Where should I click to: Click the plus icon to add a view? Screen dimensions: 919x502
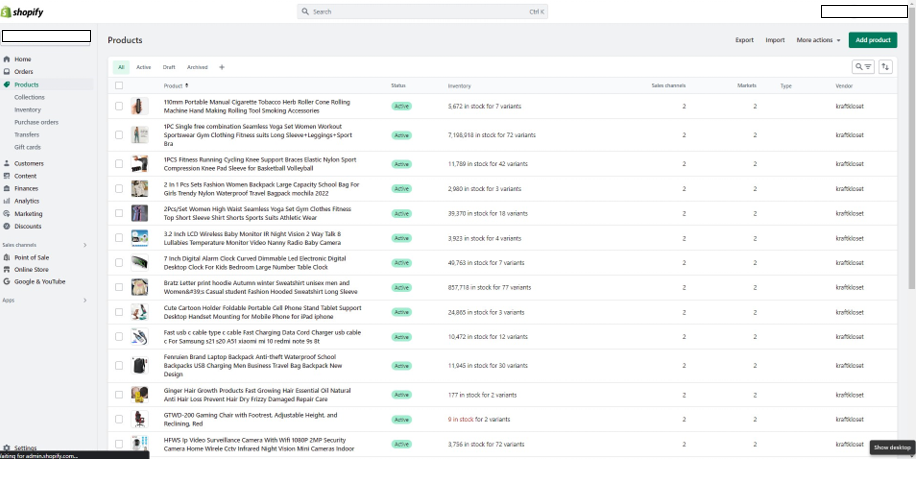pyautogui.click(x=222, y=67)
